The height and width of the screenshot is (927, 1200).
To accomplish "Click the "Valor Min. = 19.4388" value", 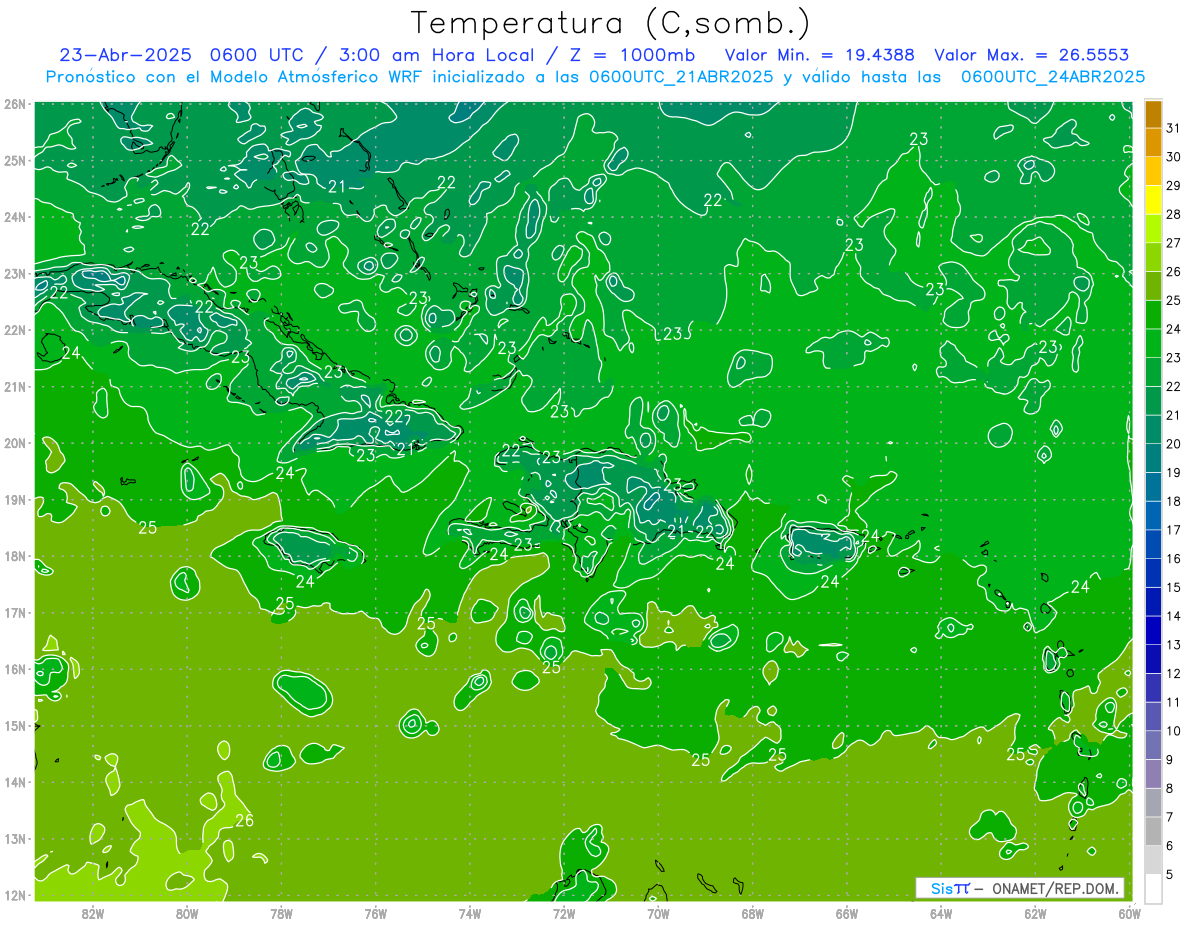I will pyautogui.click(x=820, y=55).
